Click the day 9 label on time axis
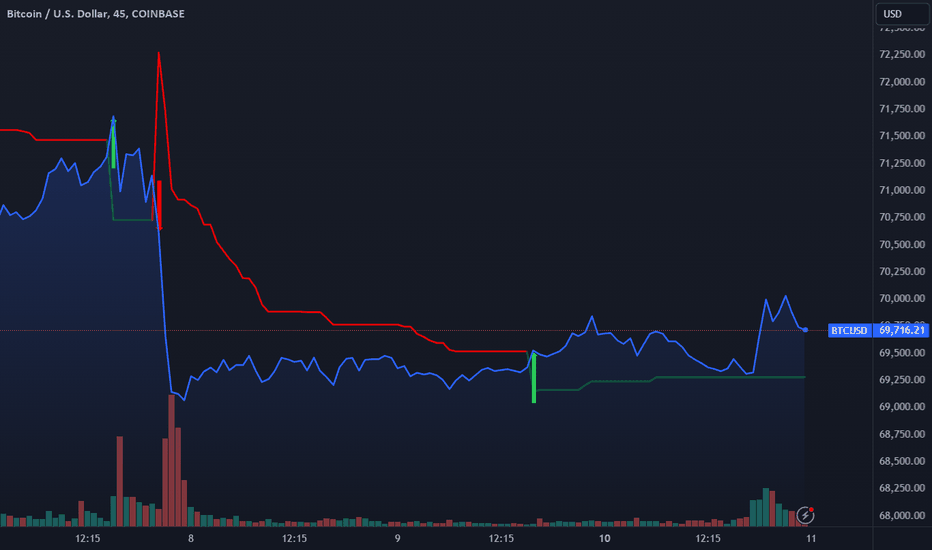 [x=397, y=539]
